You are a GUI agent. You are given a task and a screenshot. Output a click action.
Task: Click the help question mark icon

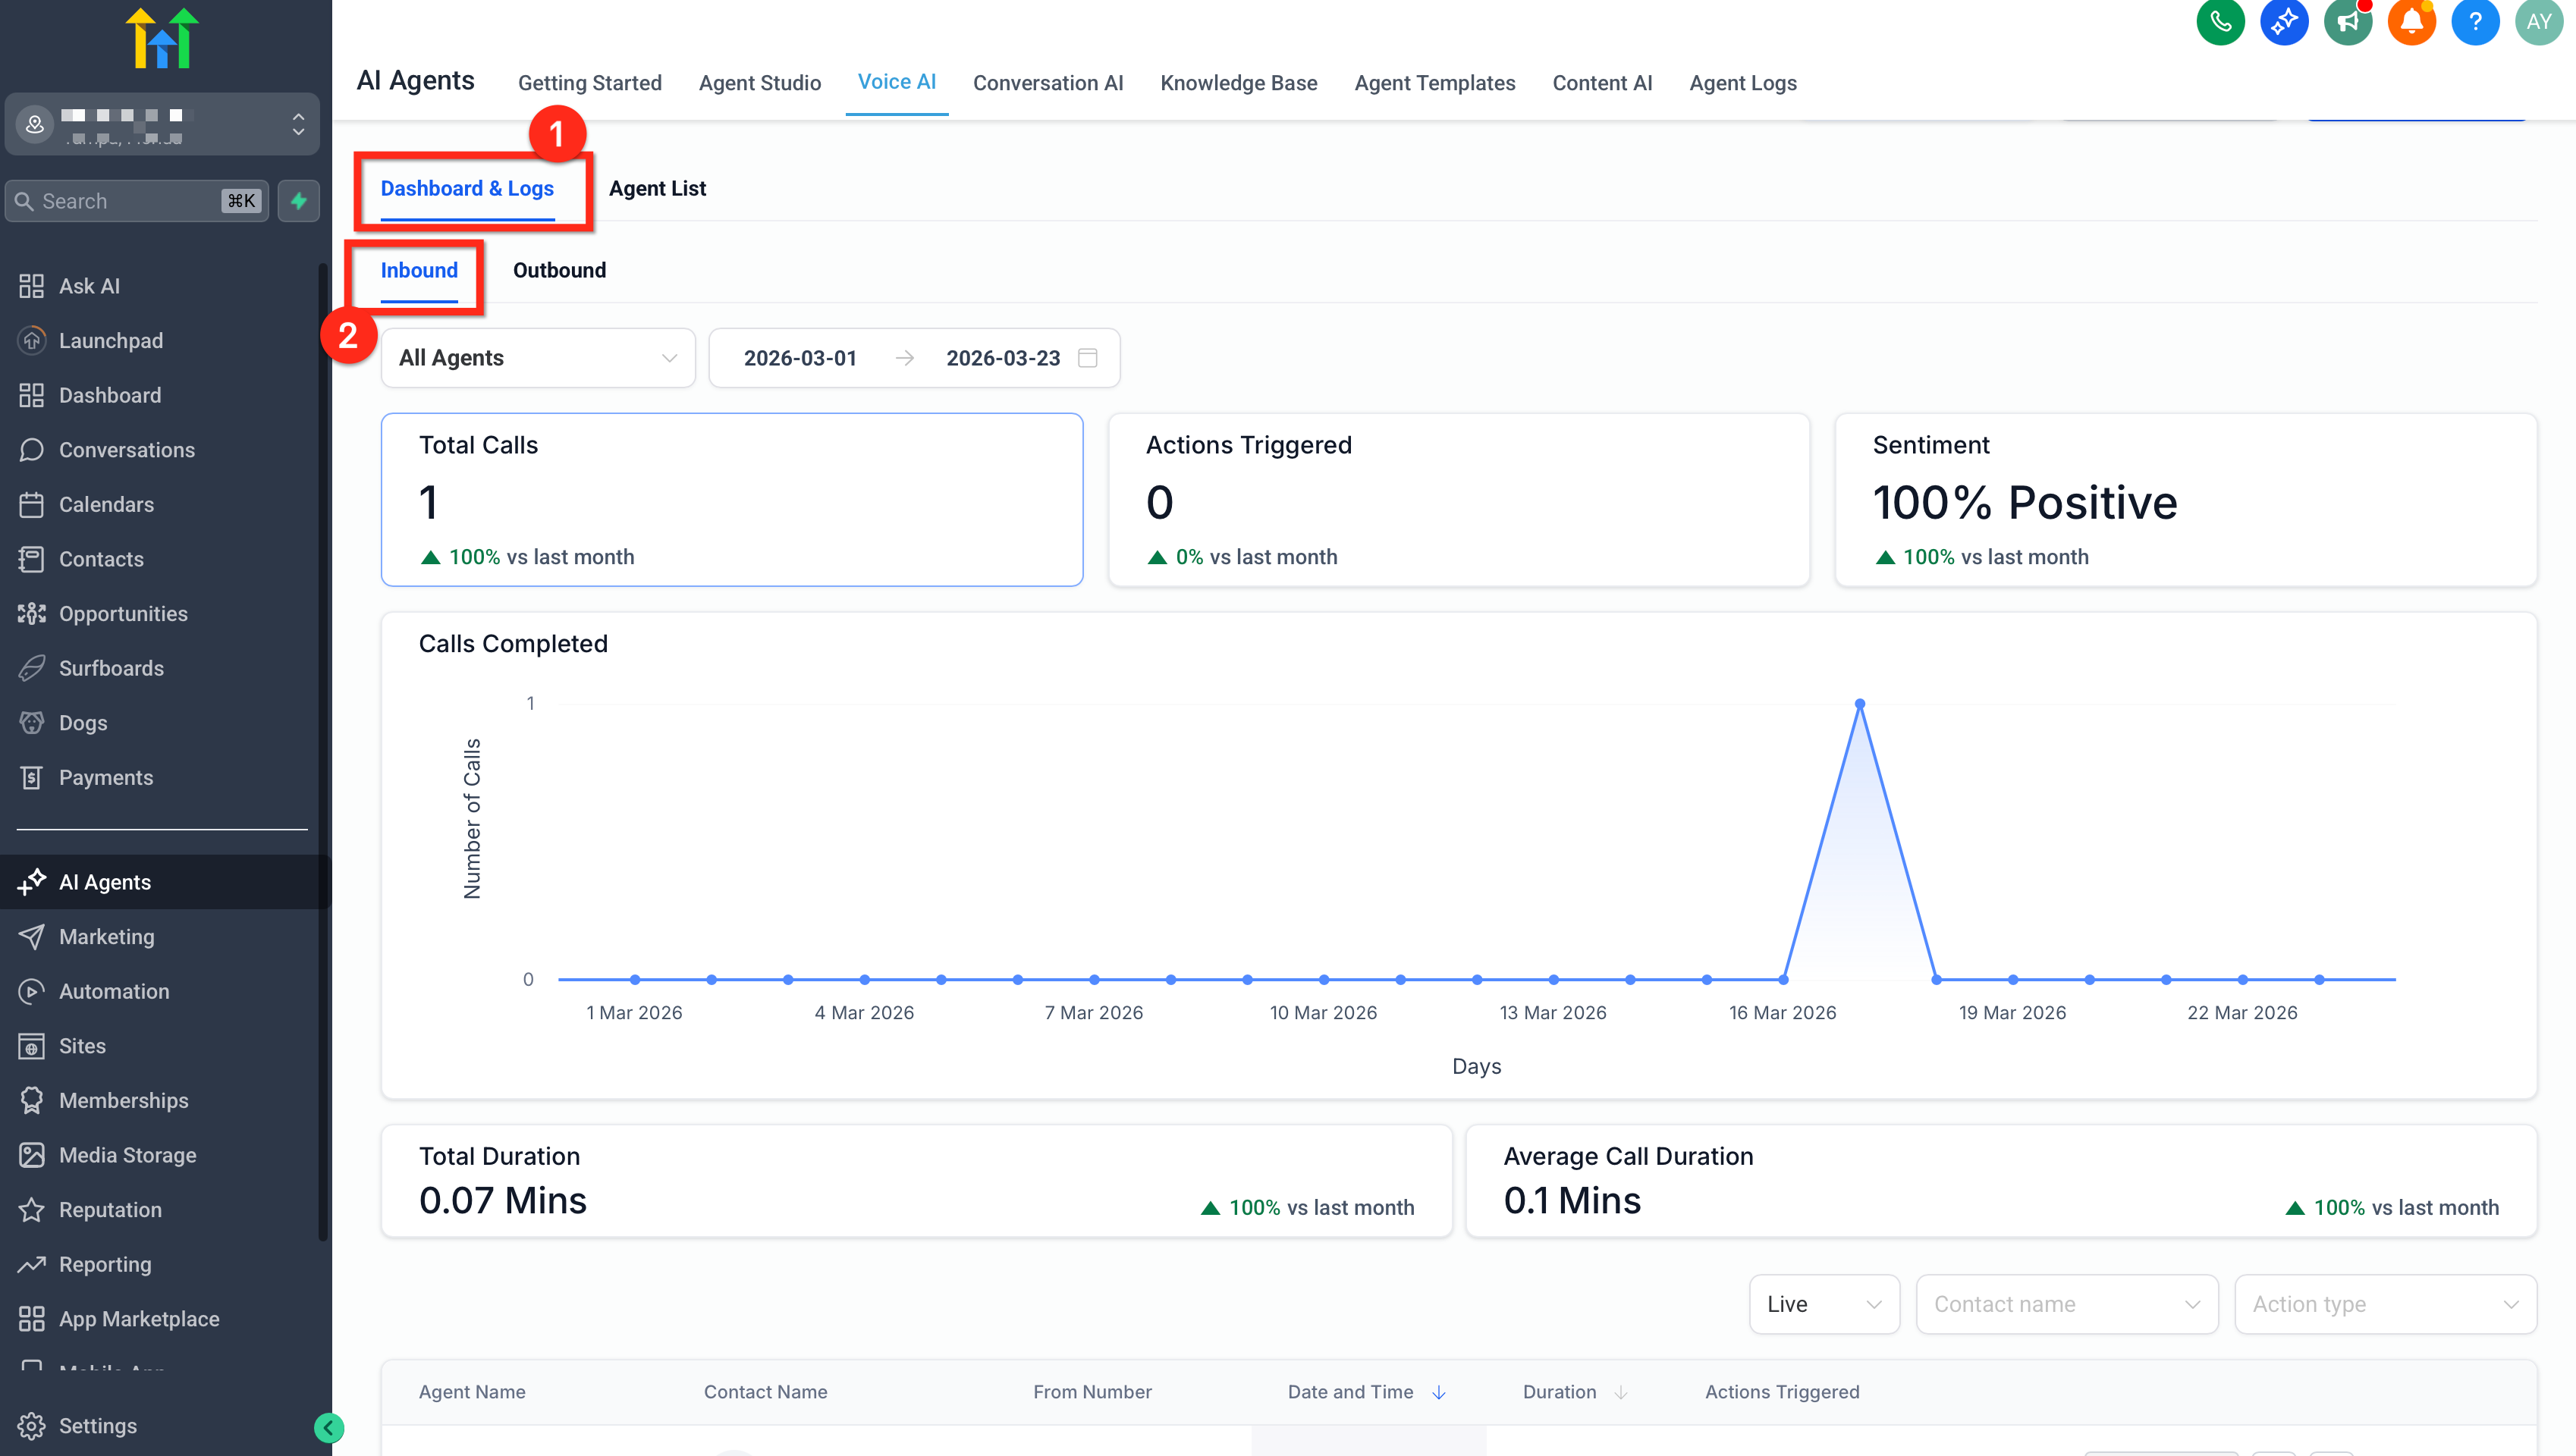click(x=2475, y=21)
